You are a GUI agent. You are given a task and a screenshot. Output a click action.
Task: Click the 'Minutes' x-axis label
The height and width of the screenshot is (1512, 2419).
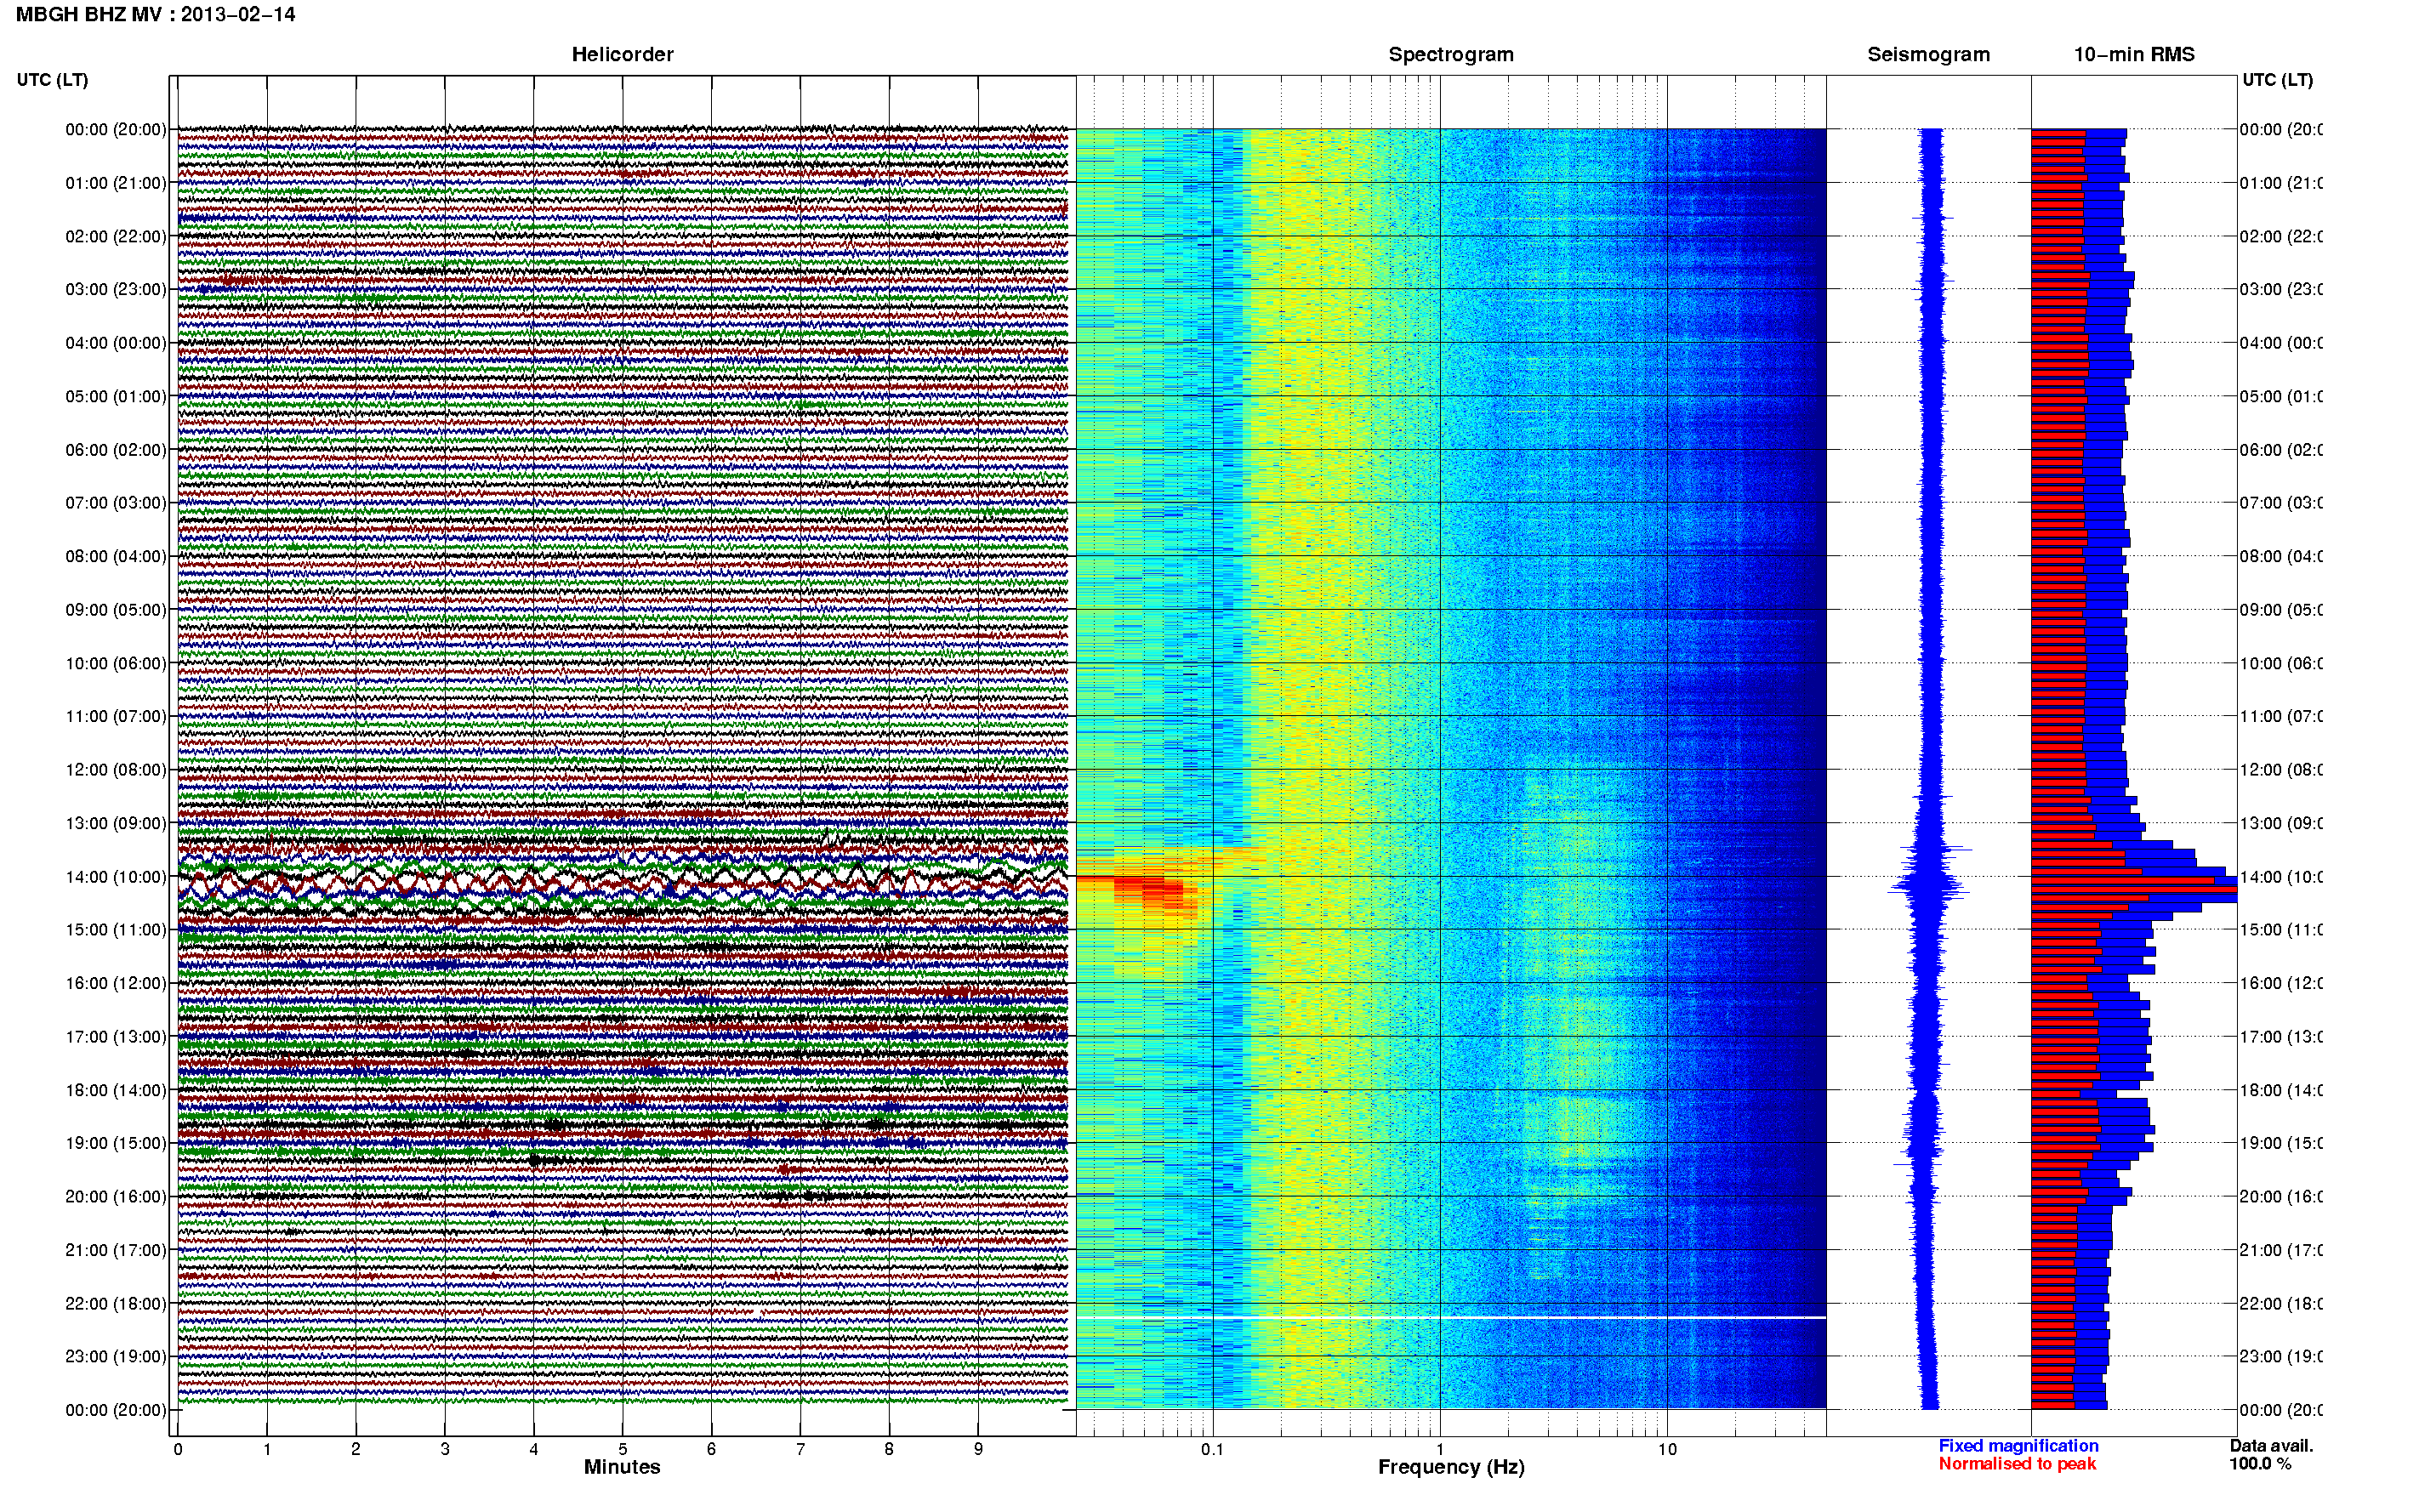point(622,1467)
